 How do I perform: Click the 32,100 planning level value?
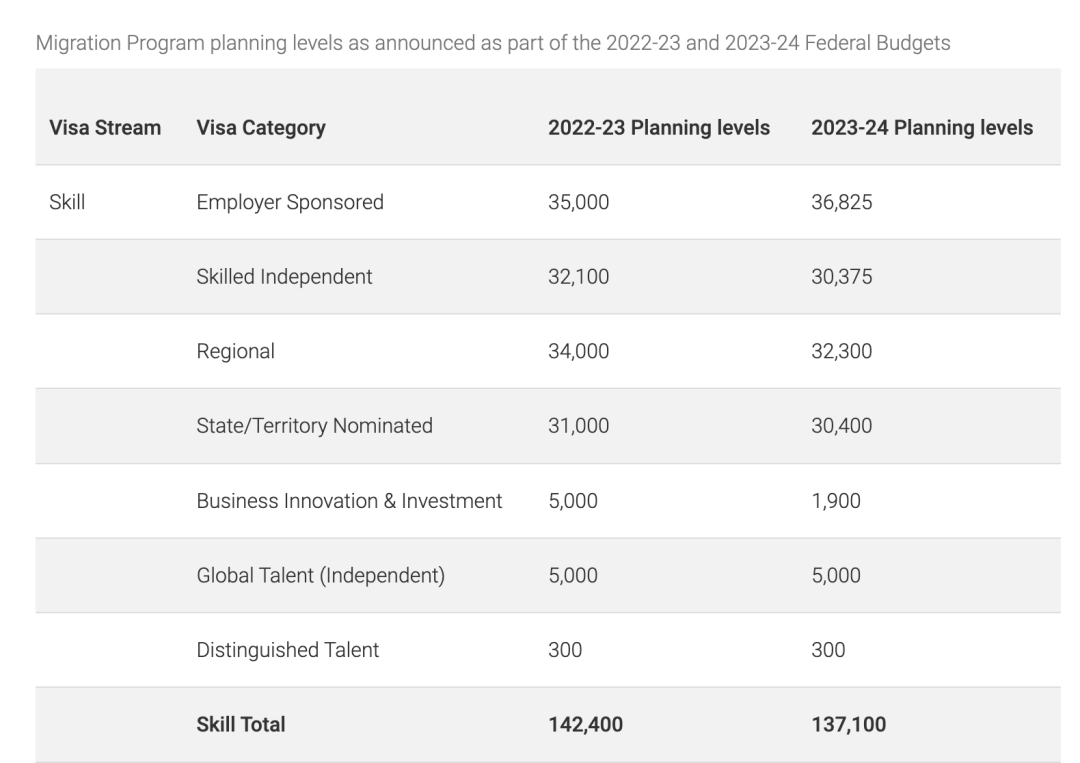[x=578, y=277]
